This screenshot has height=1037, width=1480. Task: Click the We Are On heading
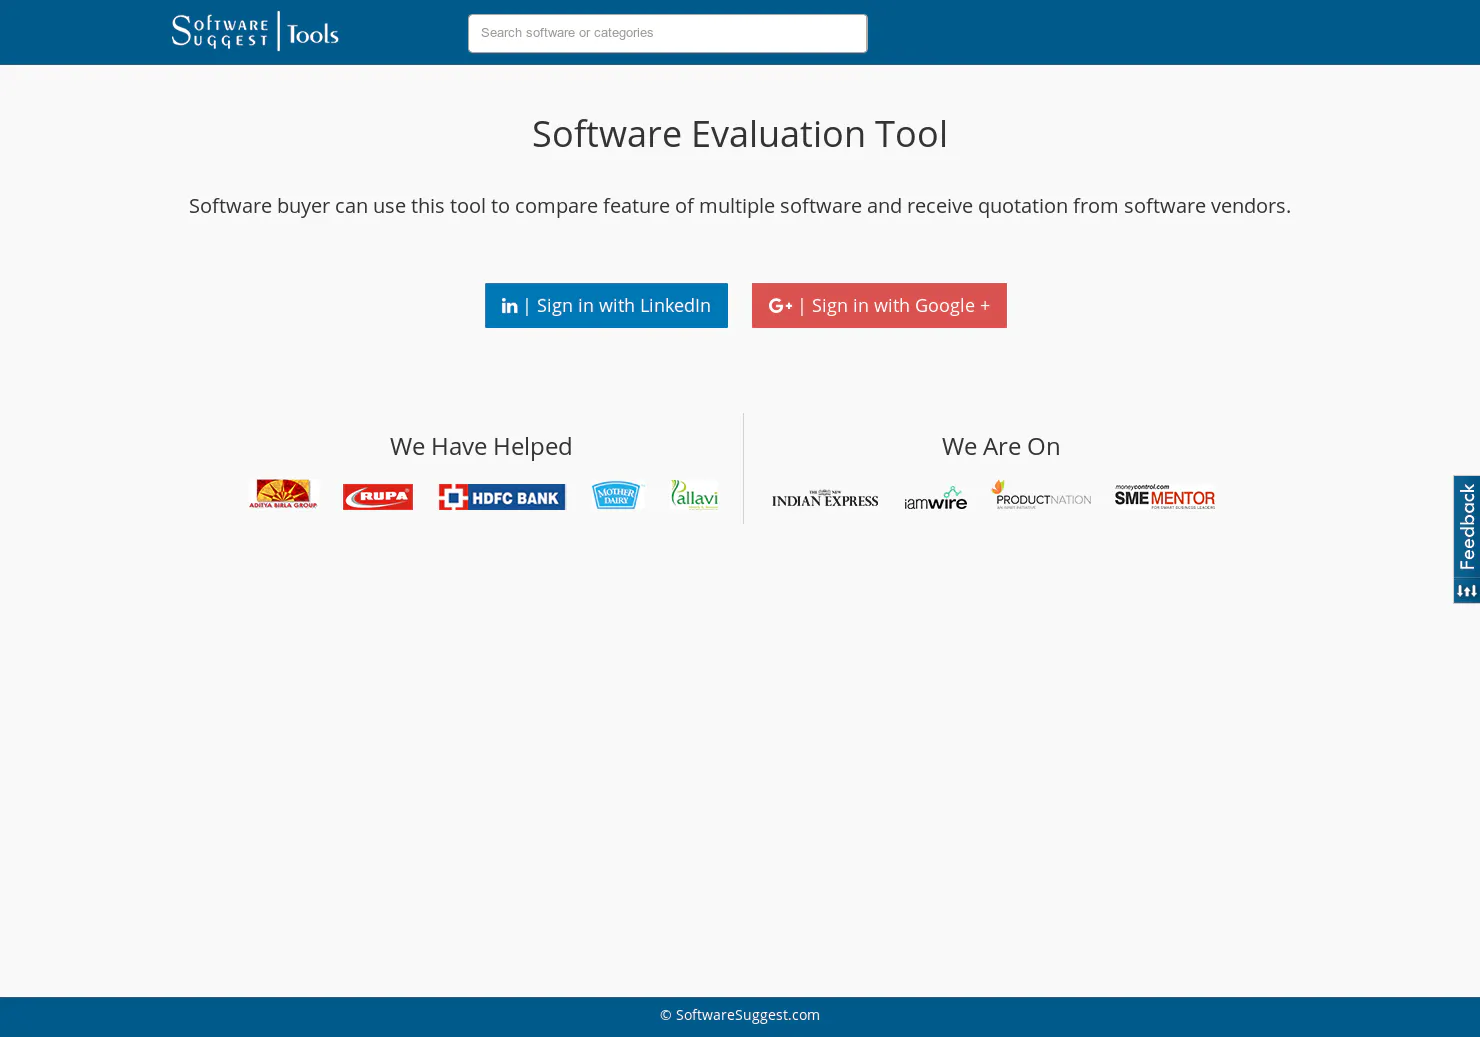click(x=1001, y=446)
